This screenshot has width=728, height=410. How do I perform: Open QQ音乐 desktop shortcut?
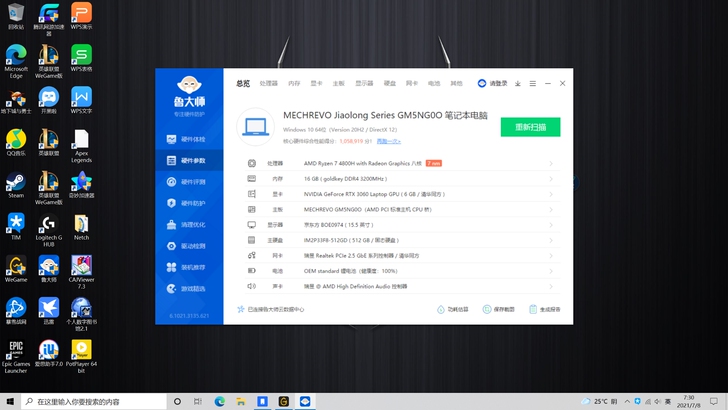(16, 143)
